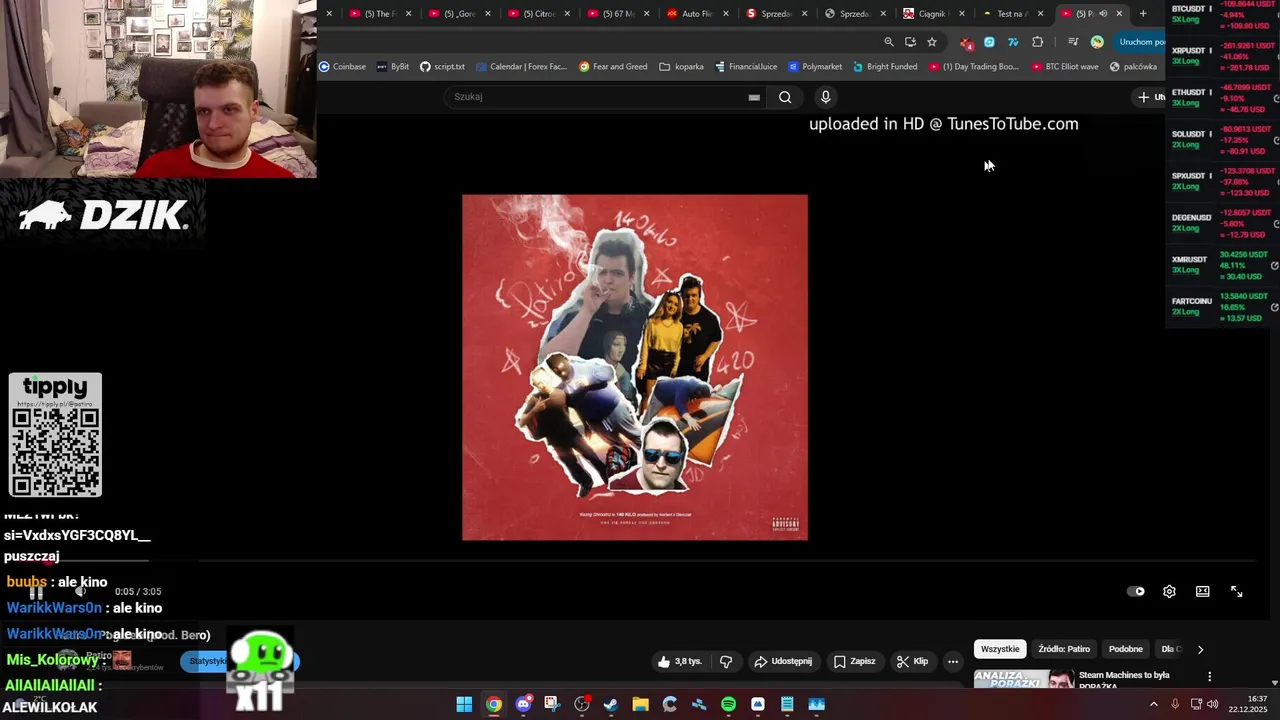Open the on-screen keyboard in search box

click(x=754, y=97)
